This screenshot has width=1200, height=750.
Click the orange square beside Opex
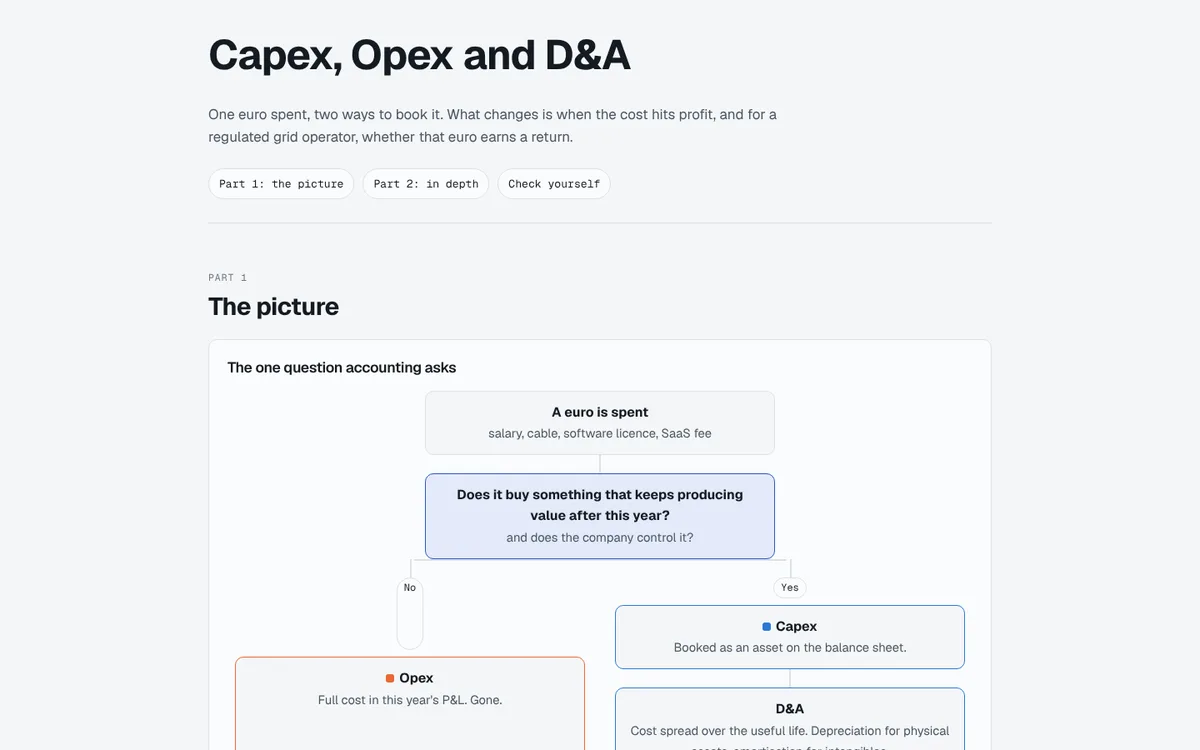coord(391,678)
